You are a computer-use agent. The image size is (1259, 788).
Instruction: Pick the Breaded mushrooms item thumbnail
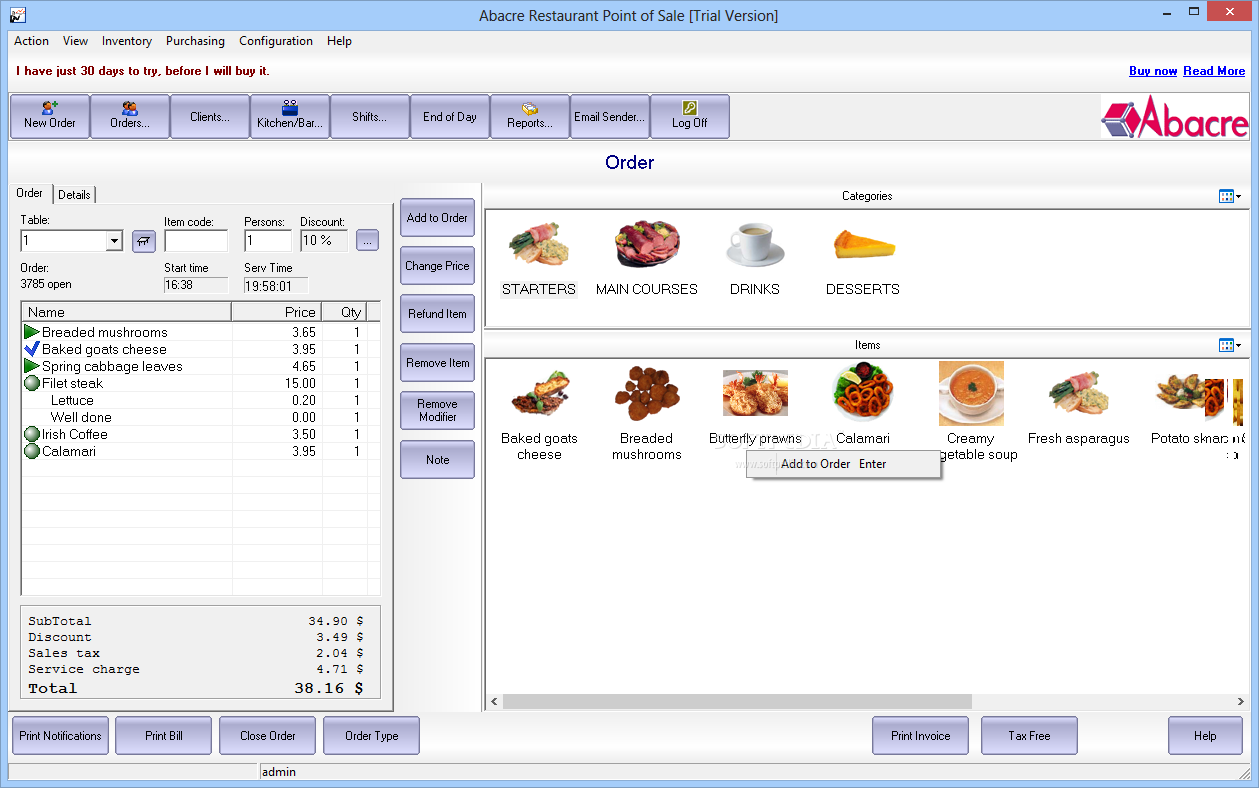pos(647,394)
